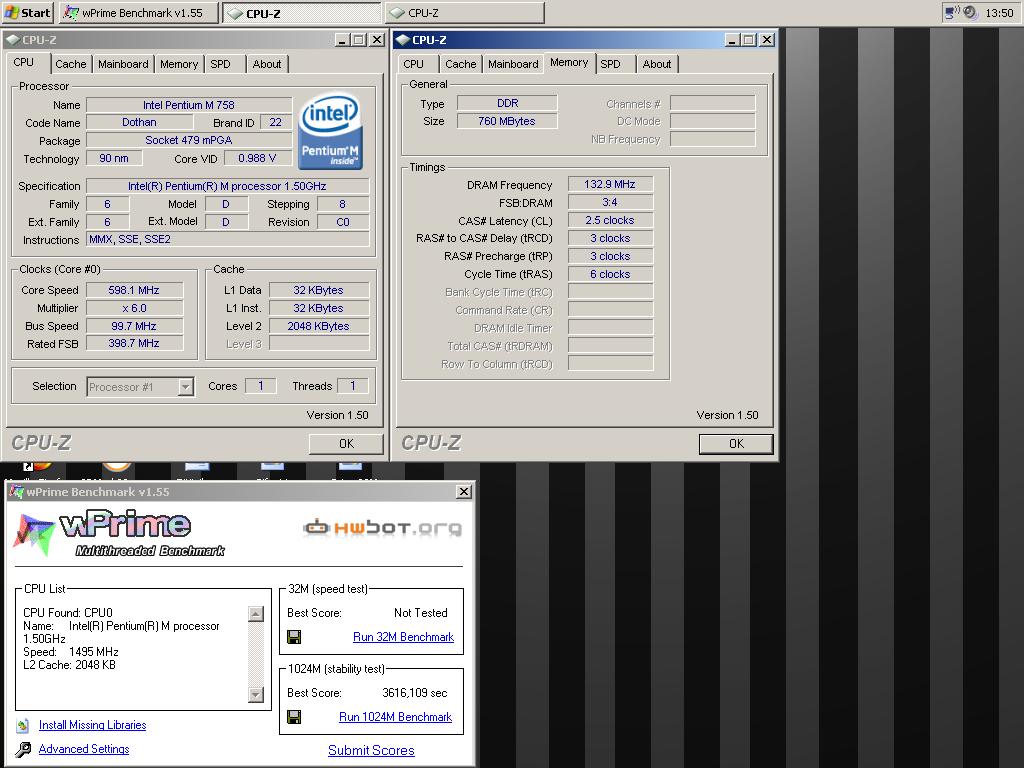Click the 1024M best score 3616,109 sec
This screenshot has width=1024, height=768.
click(415, 693)
